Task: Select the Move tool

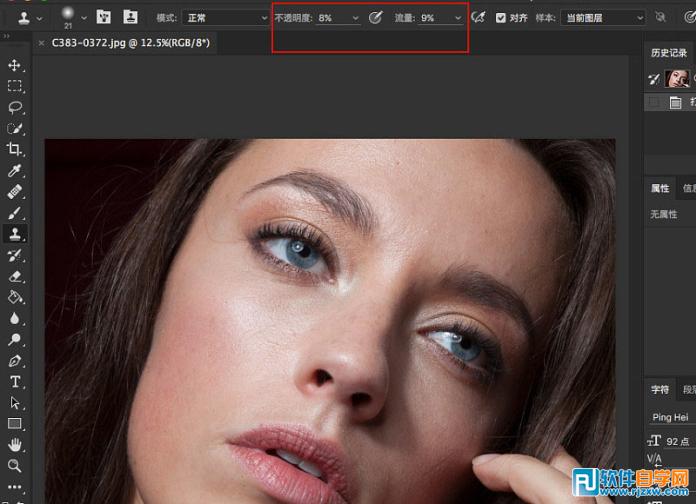Action: coord(15,65)
